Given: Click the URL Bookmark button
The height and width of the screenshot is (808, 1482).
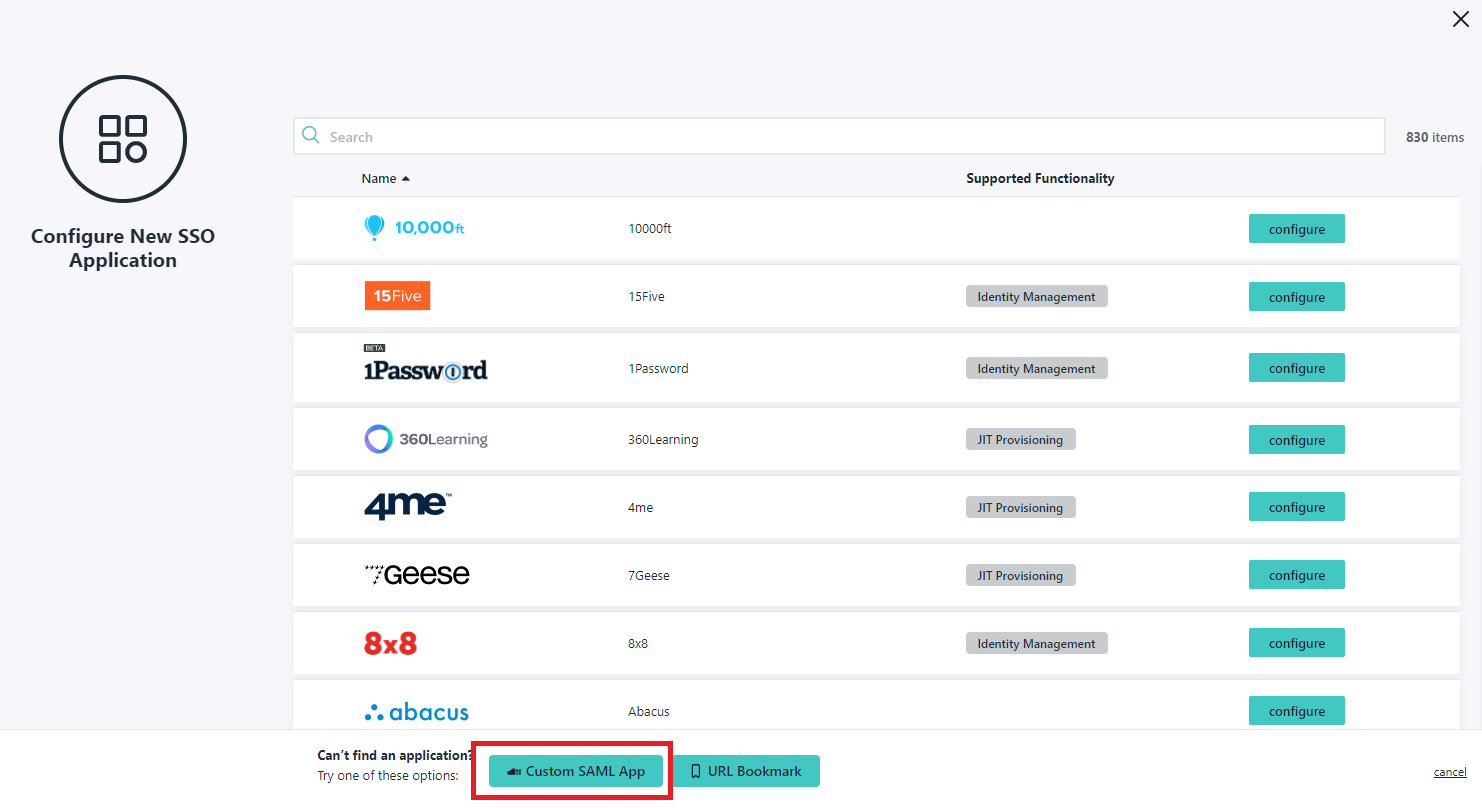Looking at the screenshot, I should click(746, 771).
